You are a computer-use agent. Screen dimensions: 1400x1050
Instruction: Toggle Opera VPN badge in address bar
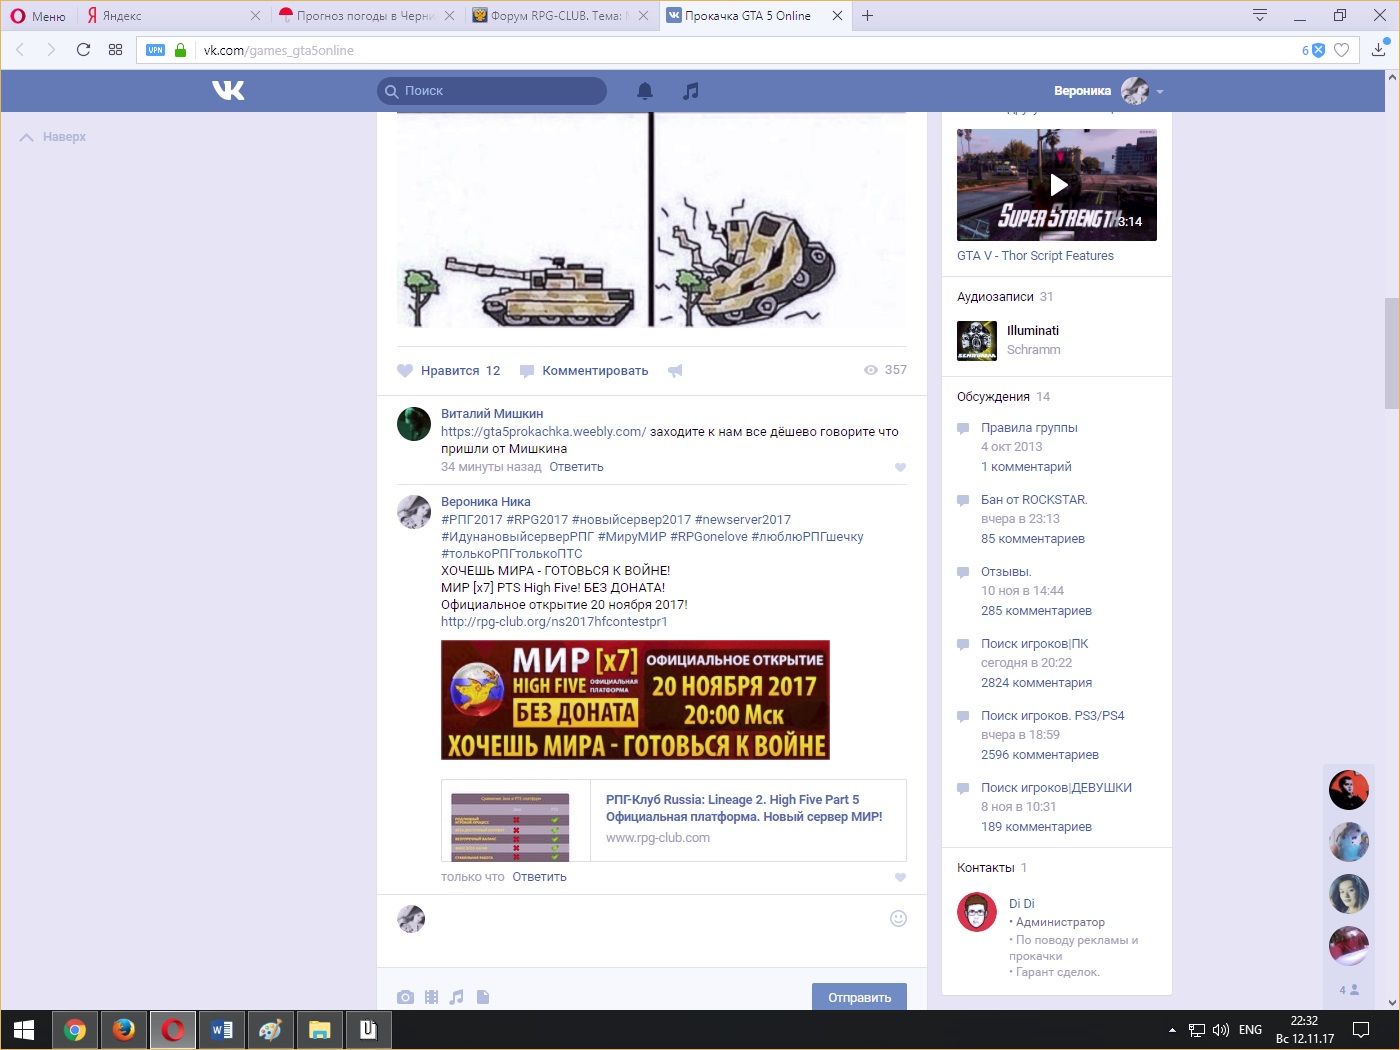click(155, 50)
